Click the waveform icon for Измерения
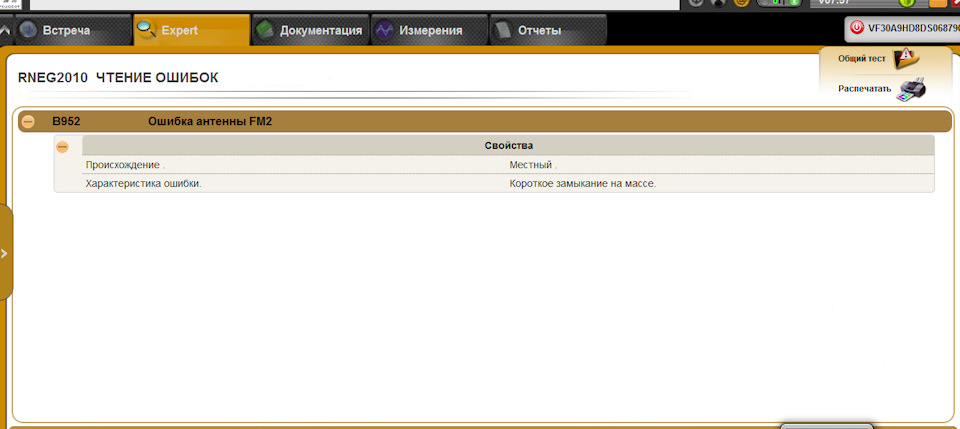The width and height of the screenshot is (960, 429). point(384,31)
